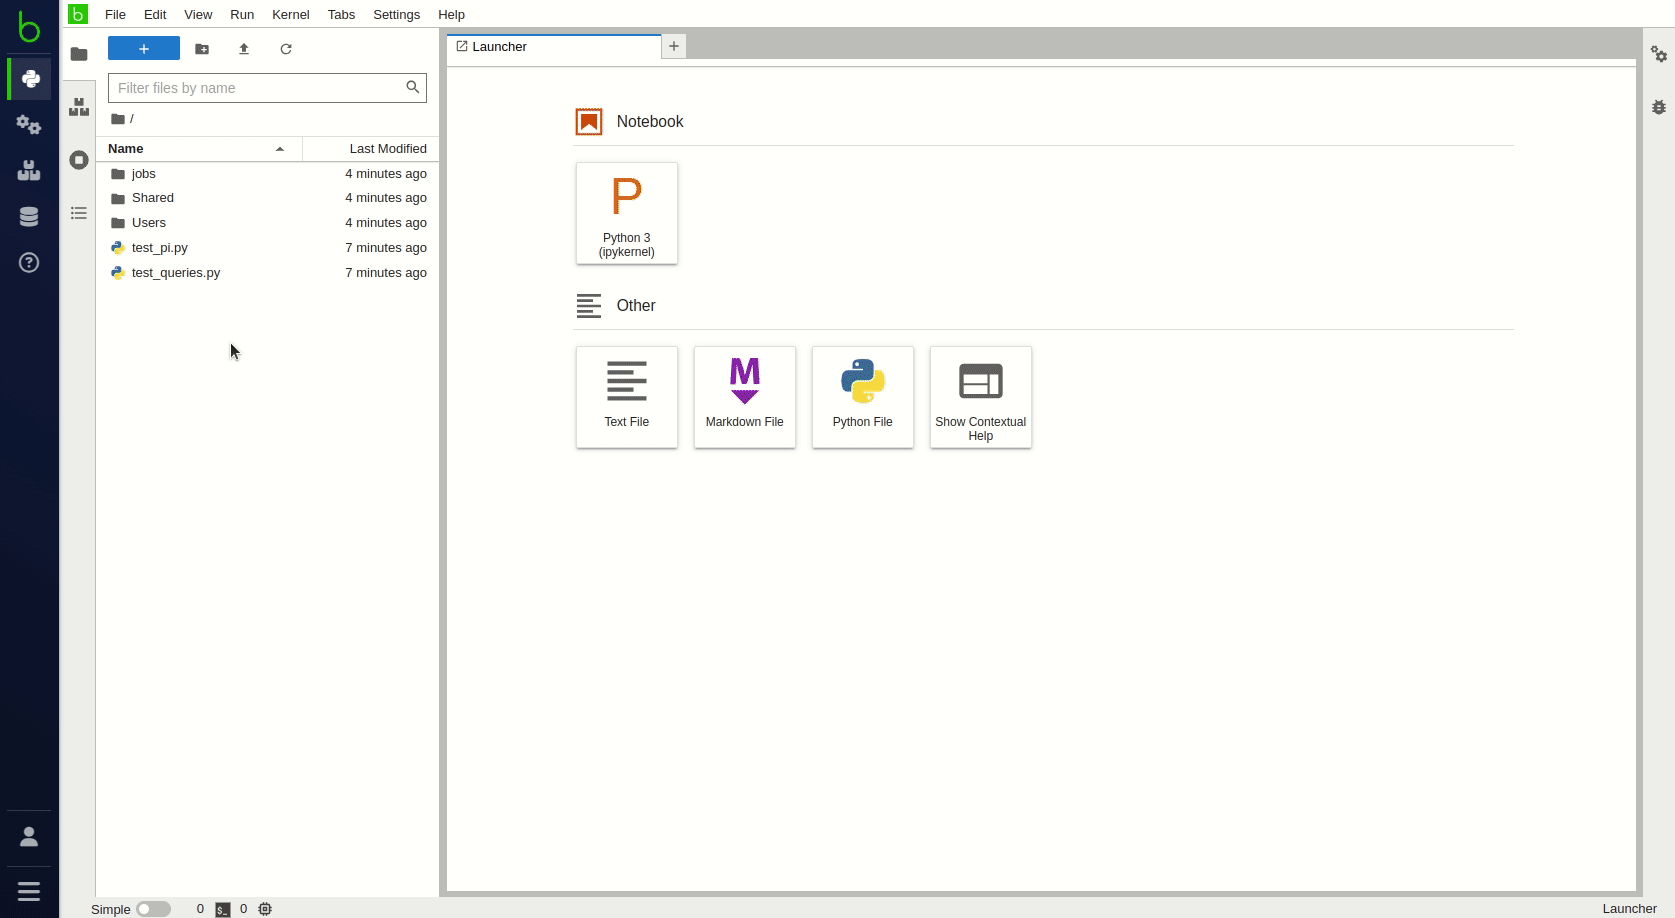Viewport: 1675px width, 918px height.
Task: Expand the hamburger menu at bottom left
Action: (x=29, y=891)
